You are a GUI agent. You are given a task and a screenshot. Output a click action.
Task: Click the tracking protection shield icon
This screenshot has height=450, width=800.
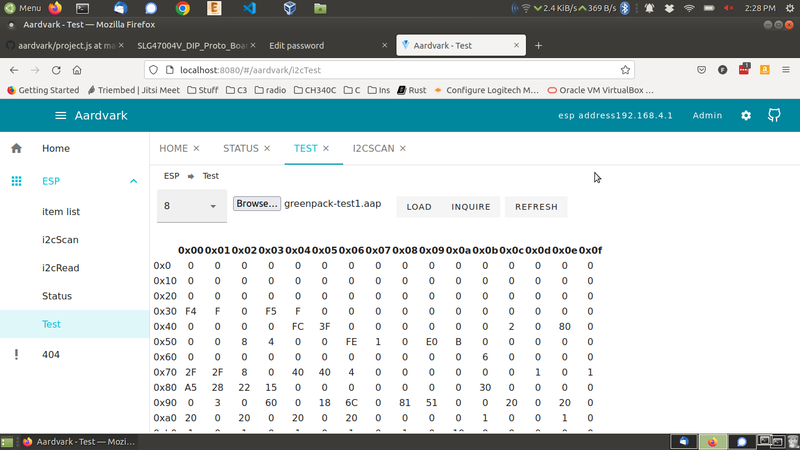coord(154,70)
